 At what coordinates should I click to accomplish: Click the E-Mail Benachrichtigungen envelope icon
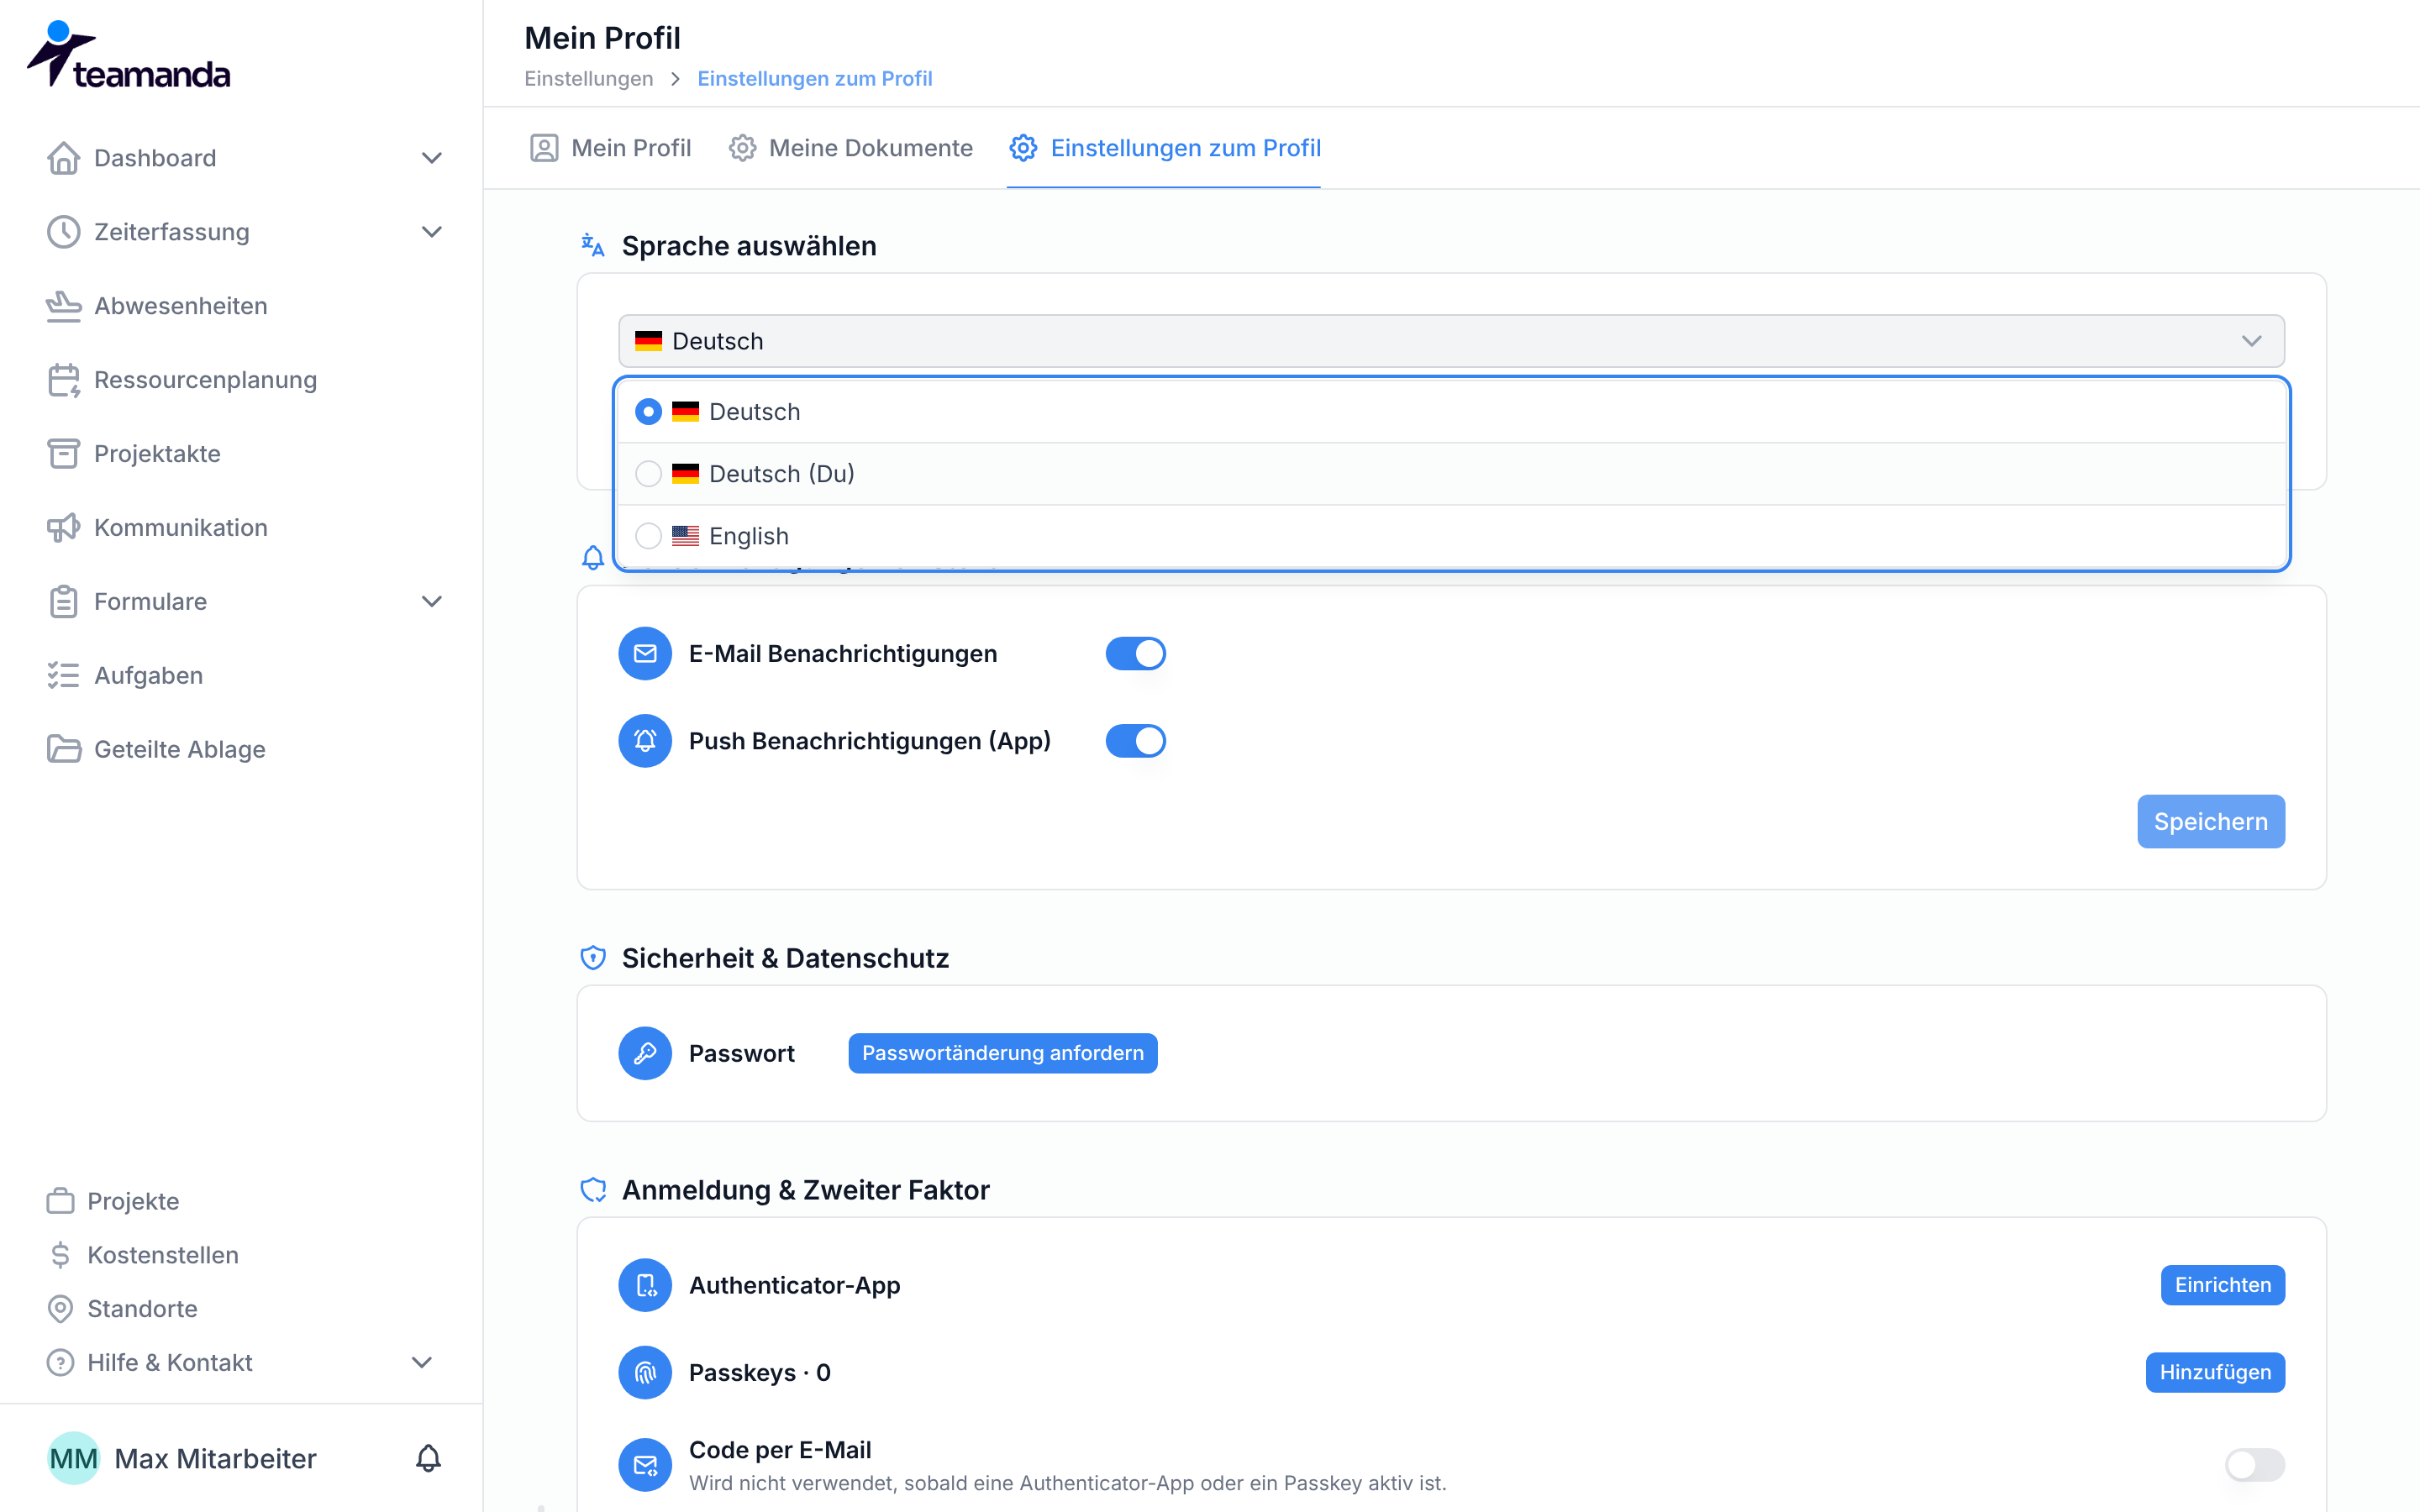pyautogui.click(x=645, y=654)
